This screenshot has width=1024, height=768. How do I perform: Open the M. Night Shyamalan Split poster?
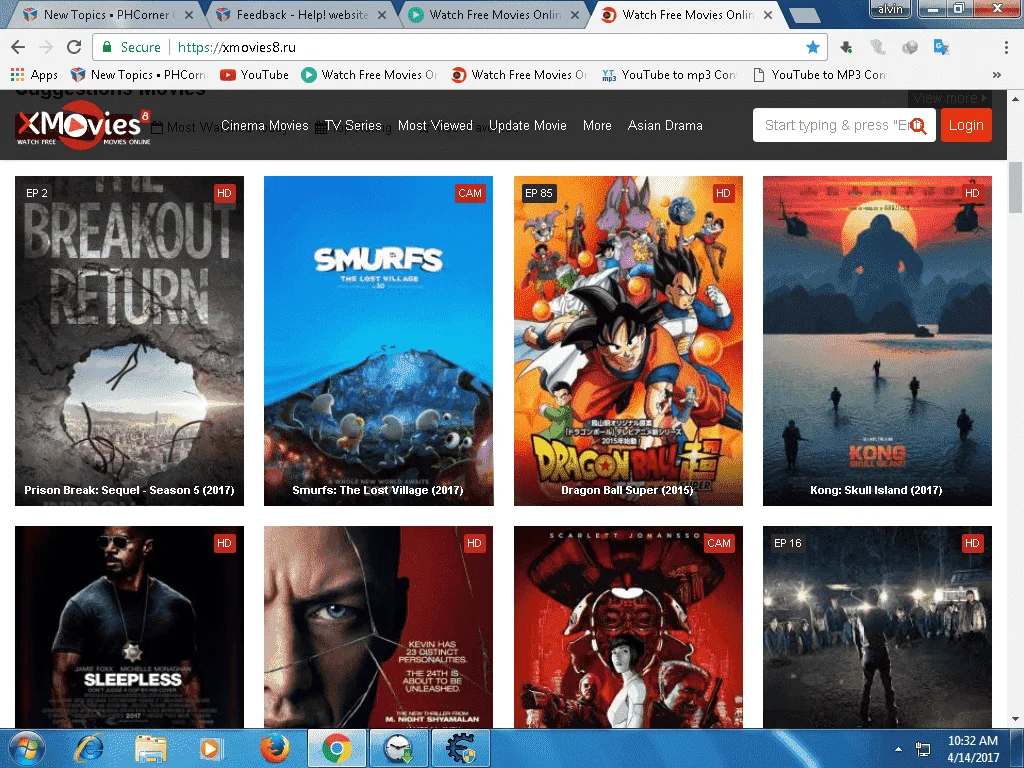[378, 627]
